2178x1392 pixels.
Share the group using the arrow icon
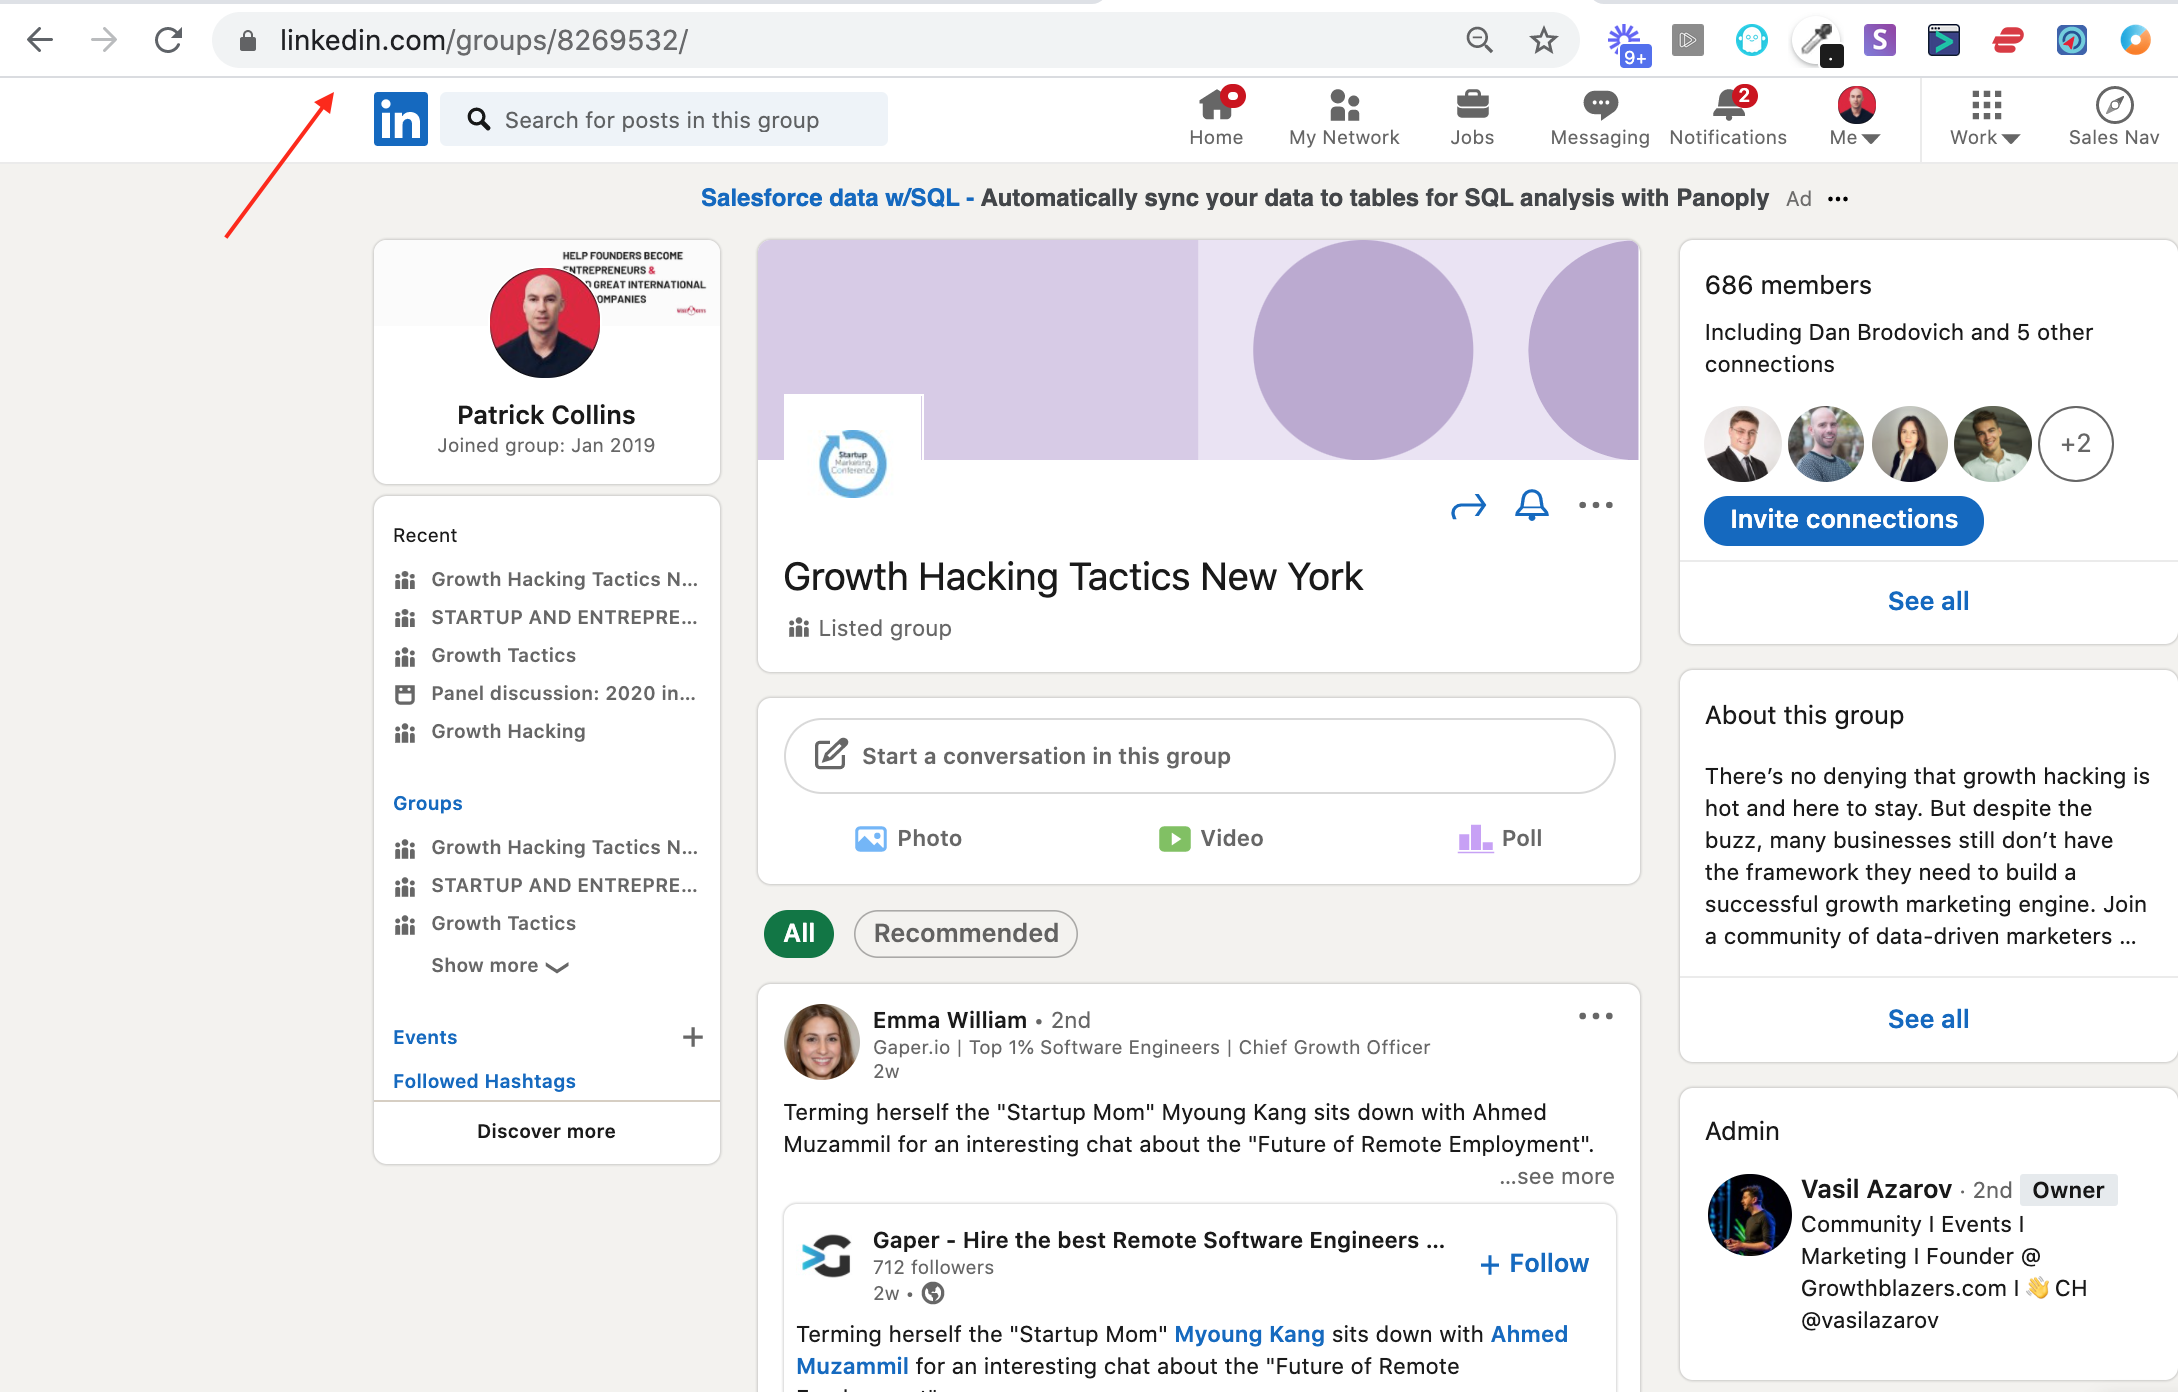(x=1468, y=507)
